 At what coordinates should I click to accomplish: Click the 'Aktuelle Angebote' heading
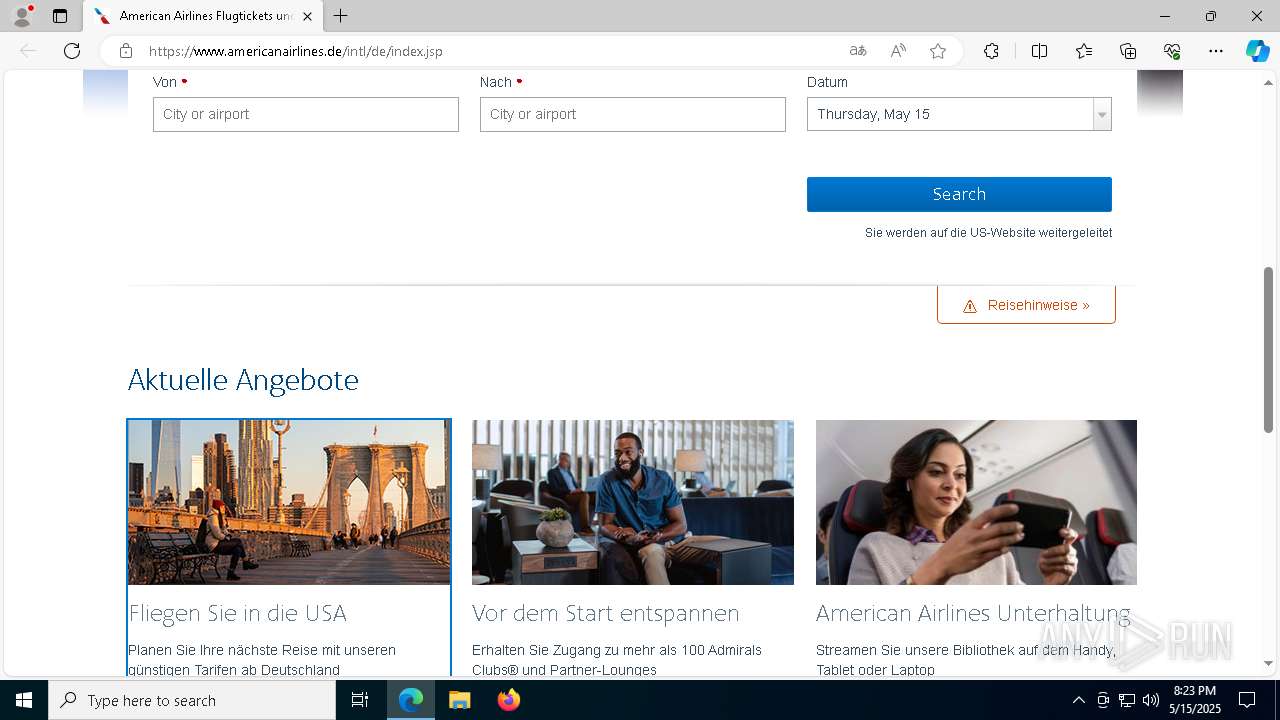[243, 380]
